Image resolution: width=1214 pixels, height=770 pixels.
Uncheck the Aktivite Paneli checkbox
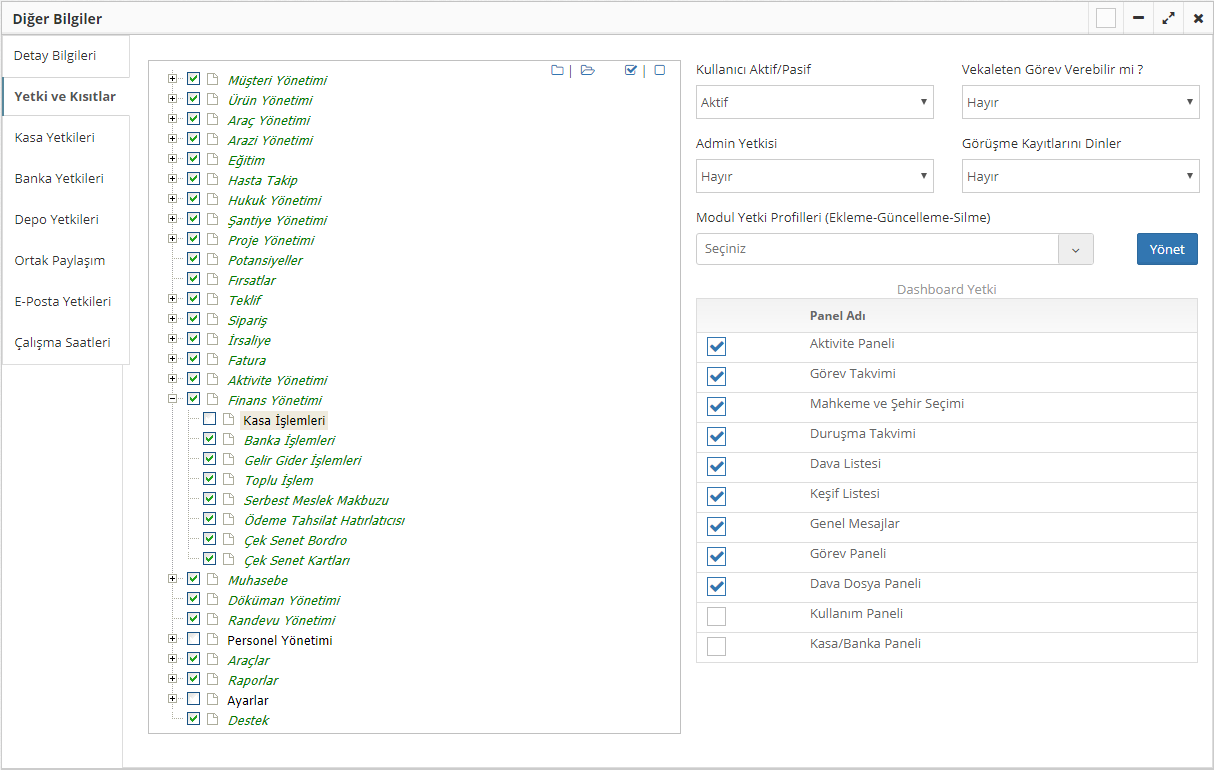(716, 346)
